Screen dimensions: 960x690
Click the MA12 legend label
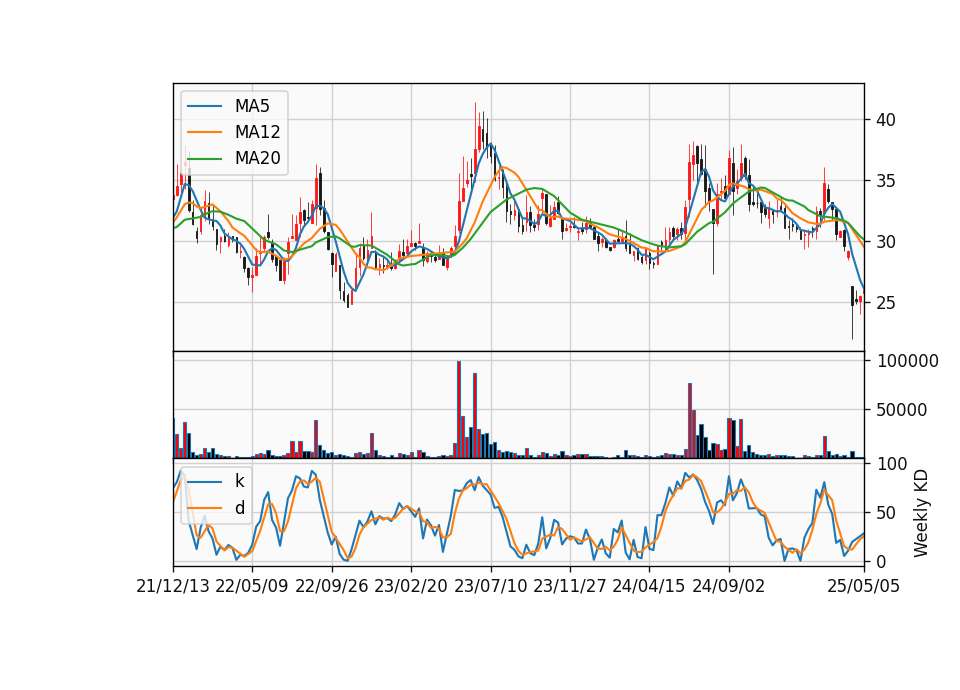coord(257,132)
